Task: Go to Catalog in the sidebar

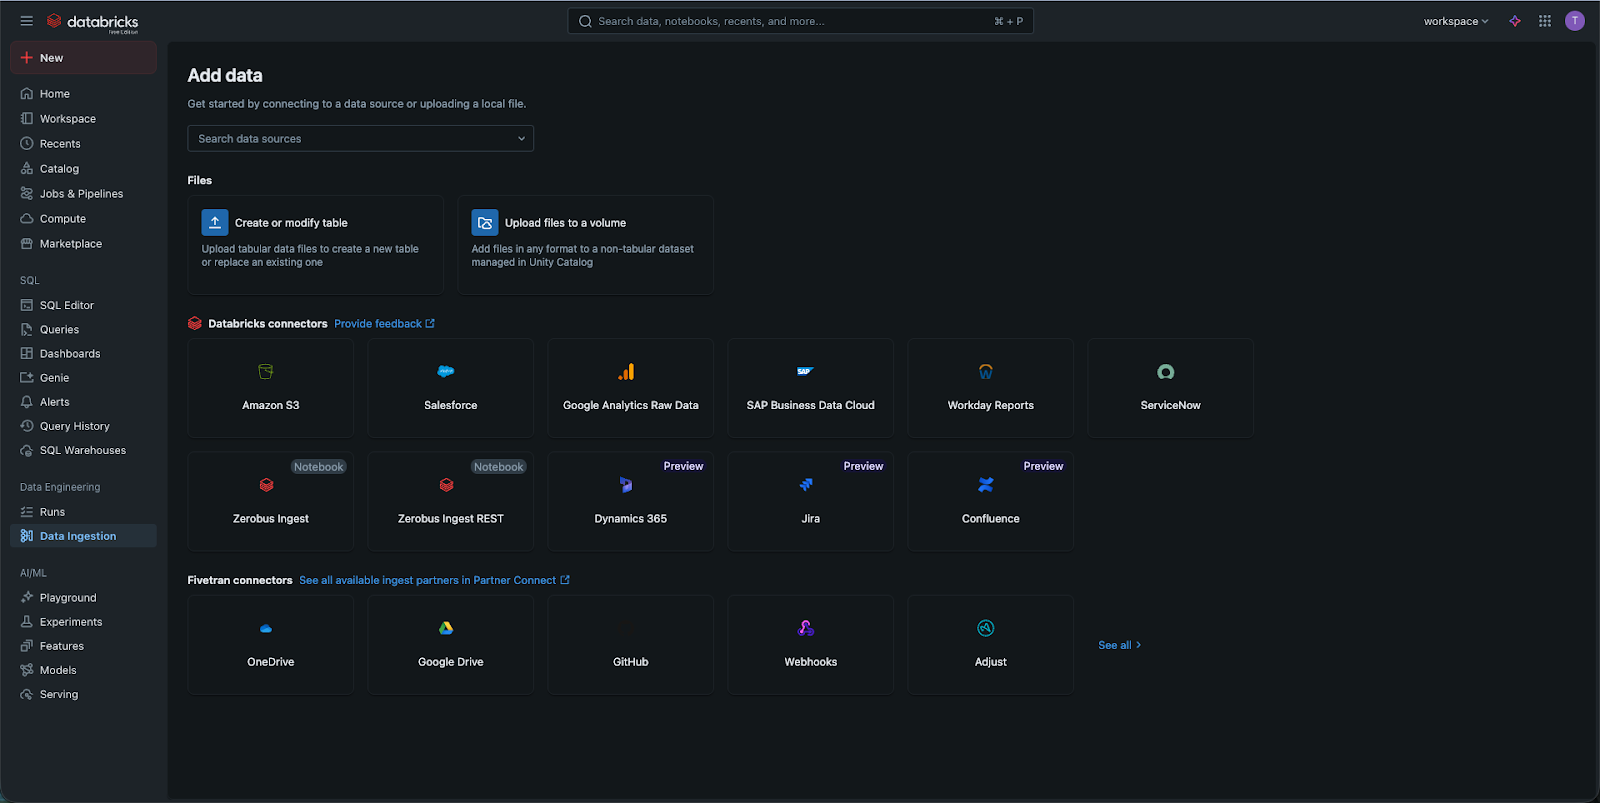Action: pyautogui.click(x=59, y=169)
